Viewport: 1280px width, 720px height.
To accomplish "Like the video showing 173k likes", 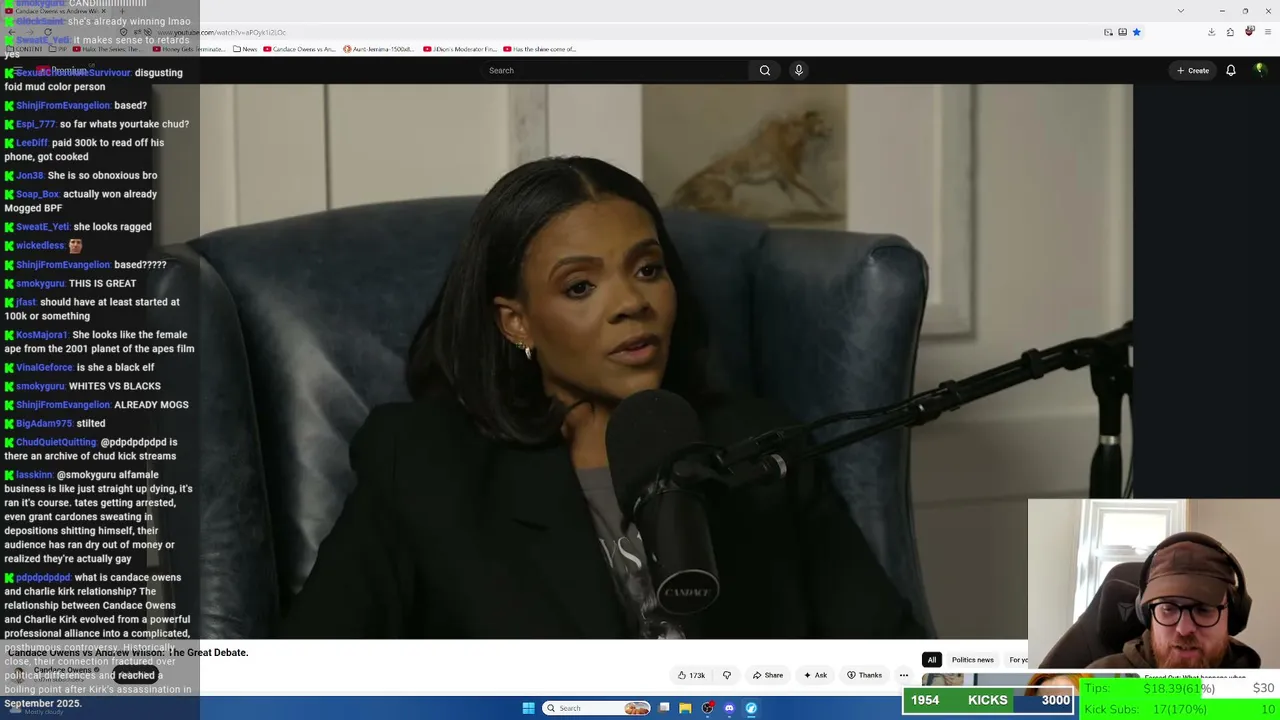I will click(x=691, y=675).
